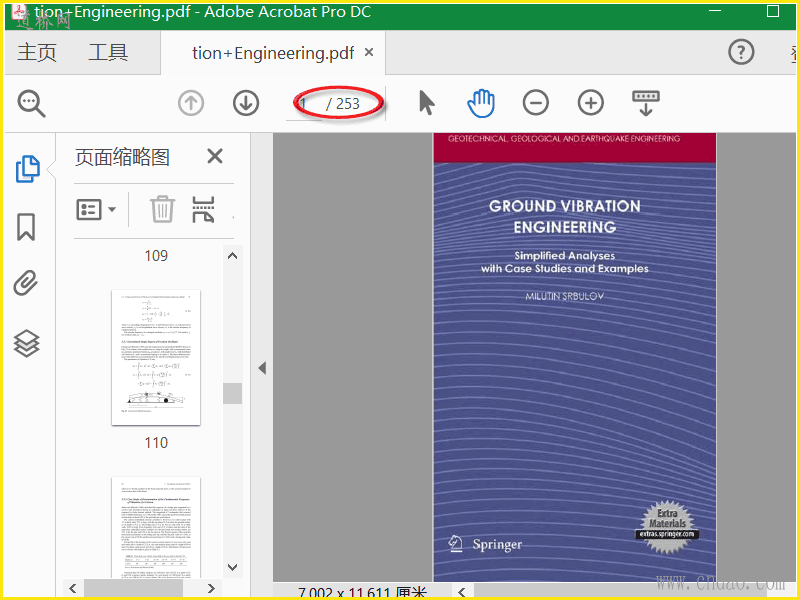Select the tion+Engineering.pdf document tab
Screen dimensions: 800x600
coord(273,53)
